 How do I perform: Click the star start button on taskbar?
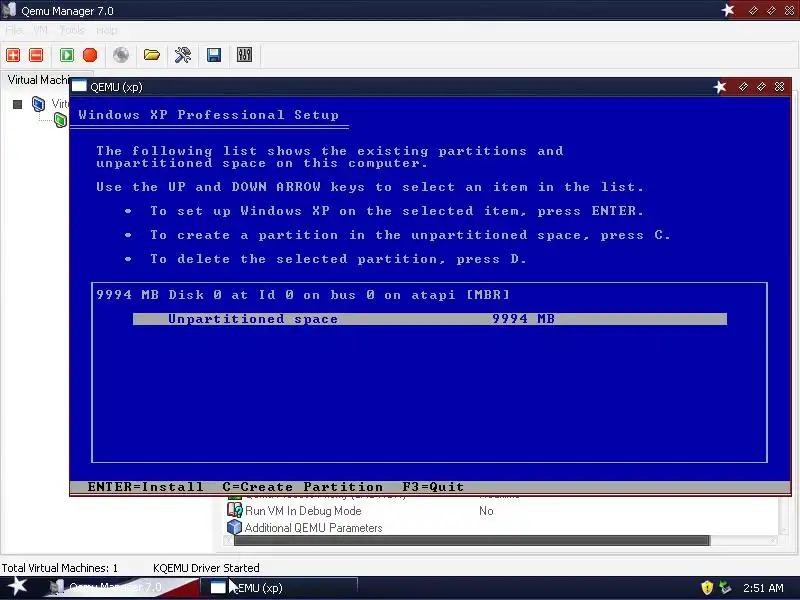[x=17, y=586]
